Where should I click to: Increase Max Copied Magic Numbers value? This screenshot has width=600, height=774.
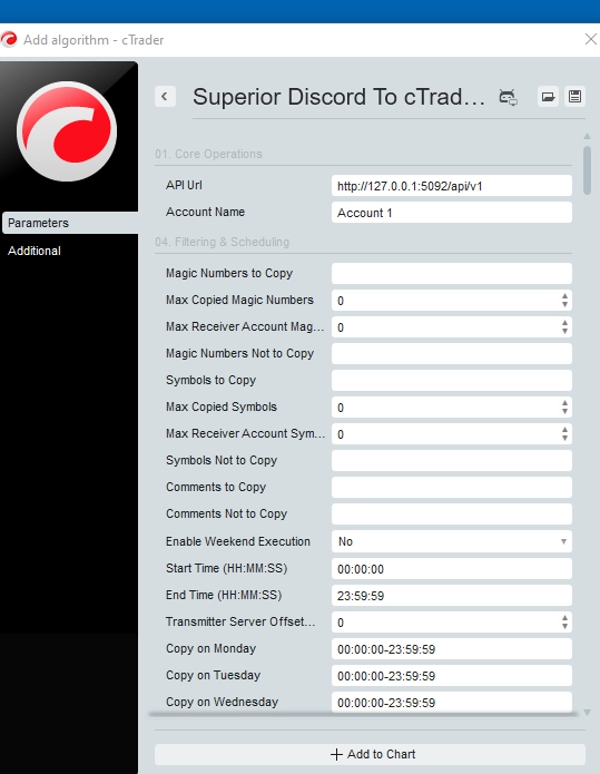tap(564, 296)
